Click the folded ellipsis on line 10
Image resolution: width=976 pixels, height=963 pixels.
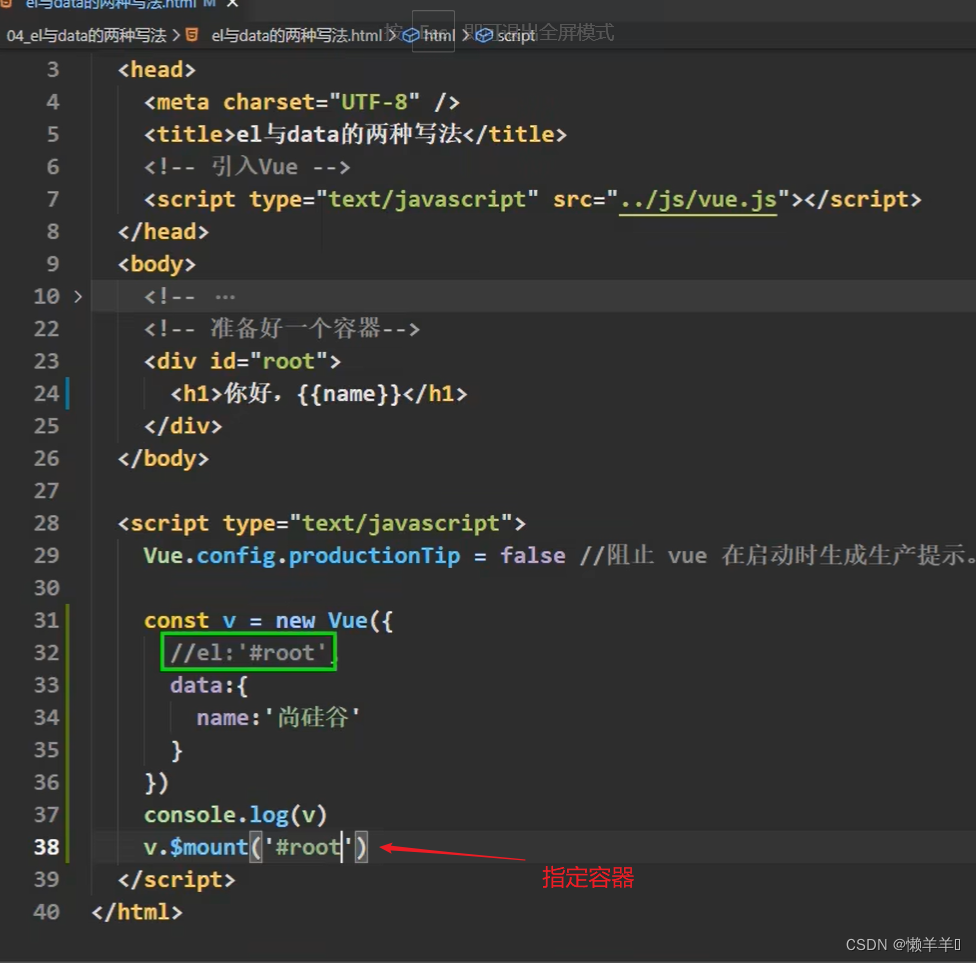[225, 297]
